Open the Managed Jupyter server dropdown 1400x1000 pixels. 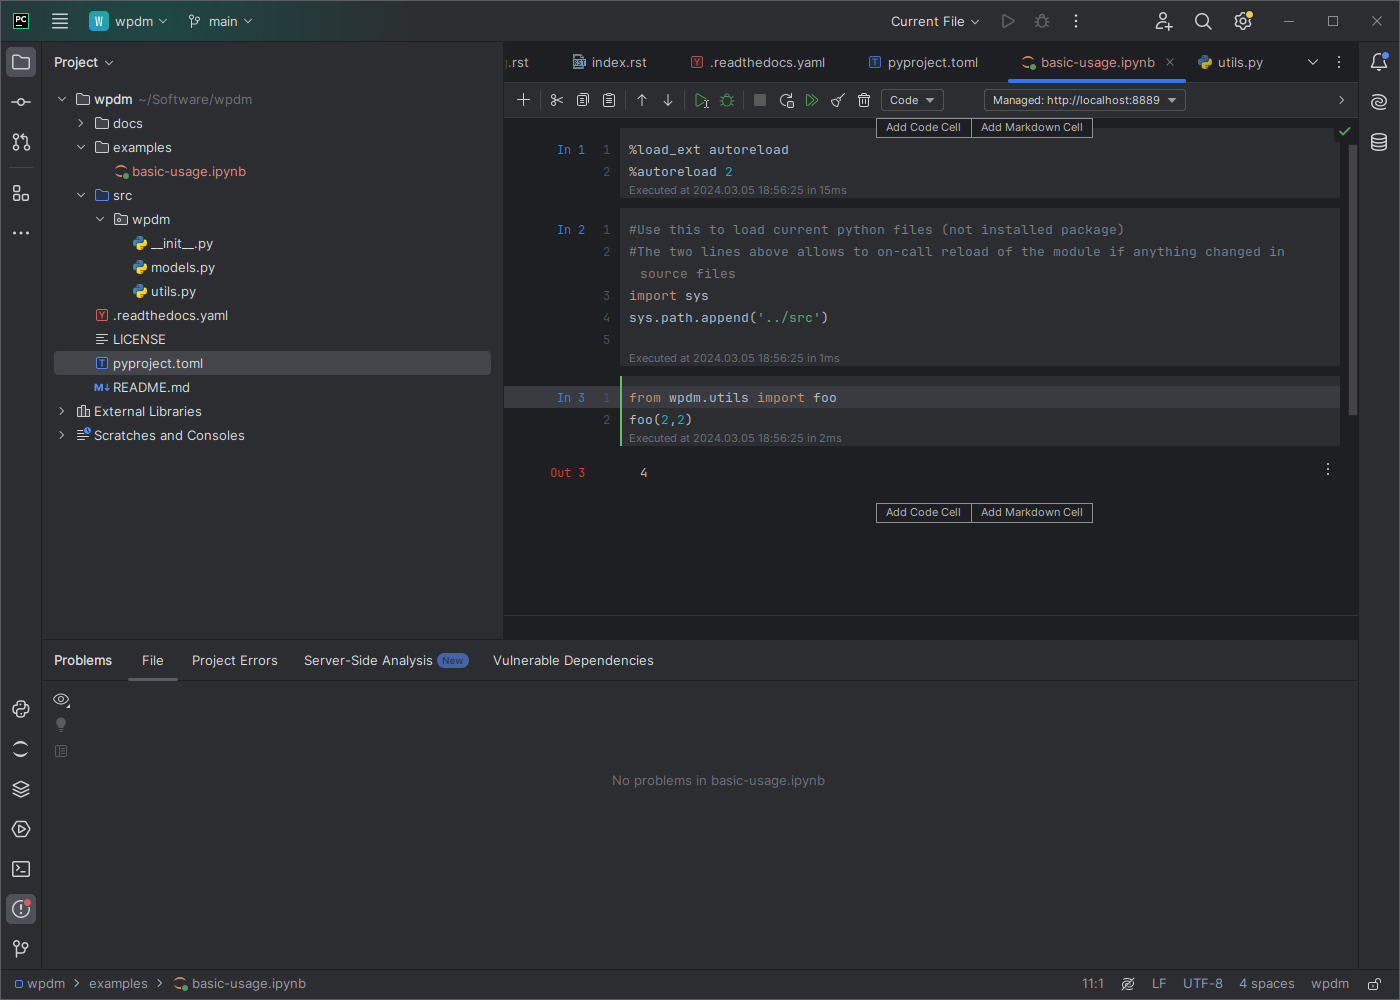tap(1084, 100)
